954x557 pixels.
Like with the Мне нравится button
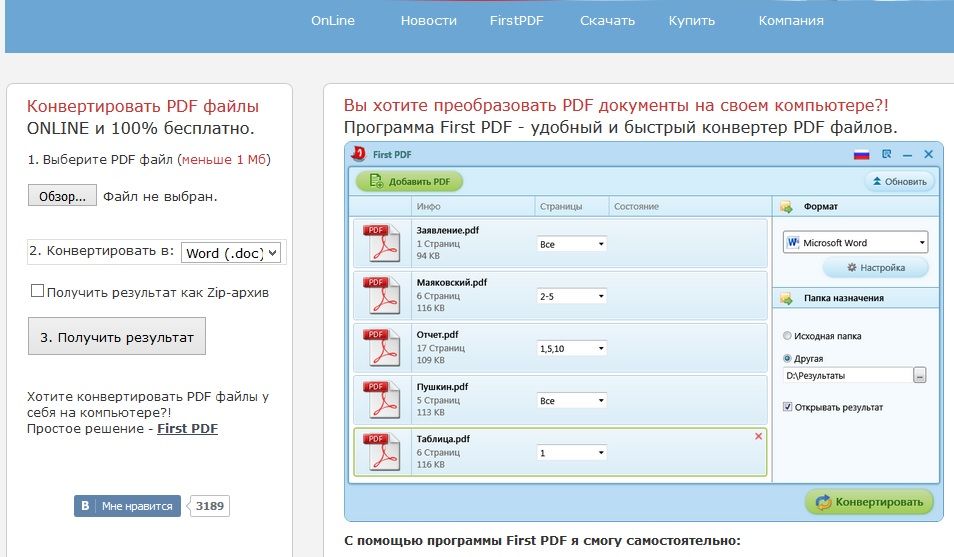127,506
